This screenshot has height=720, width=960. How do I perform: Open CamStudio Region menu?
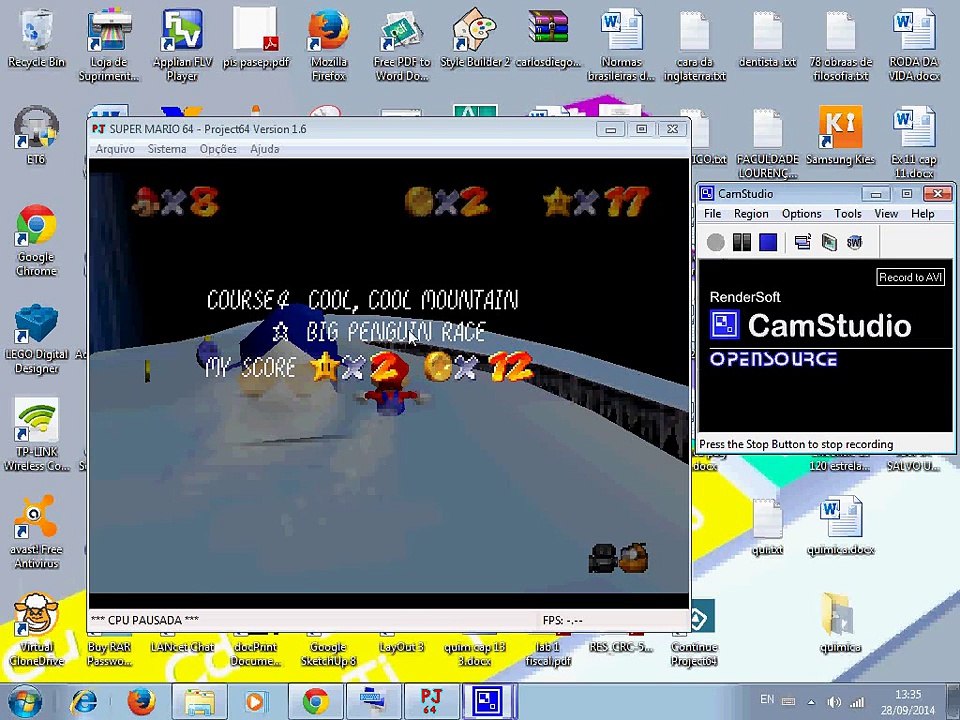tap(751, 214)
